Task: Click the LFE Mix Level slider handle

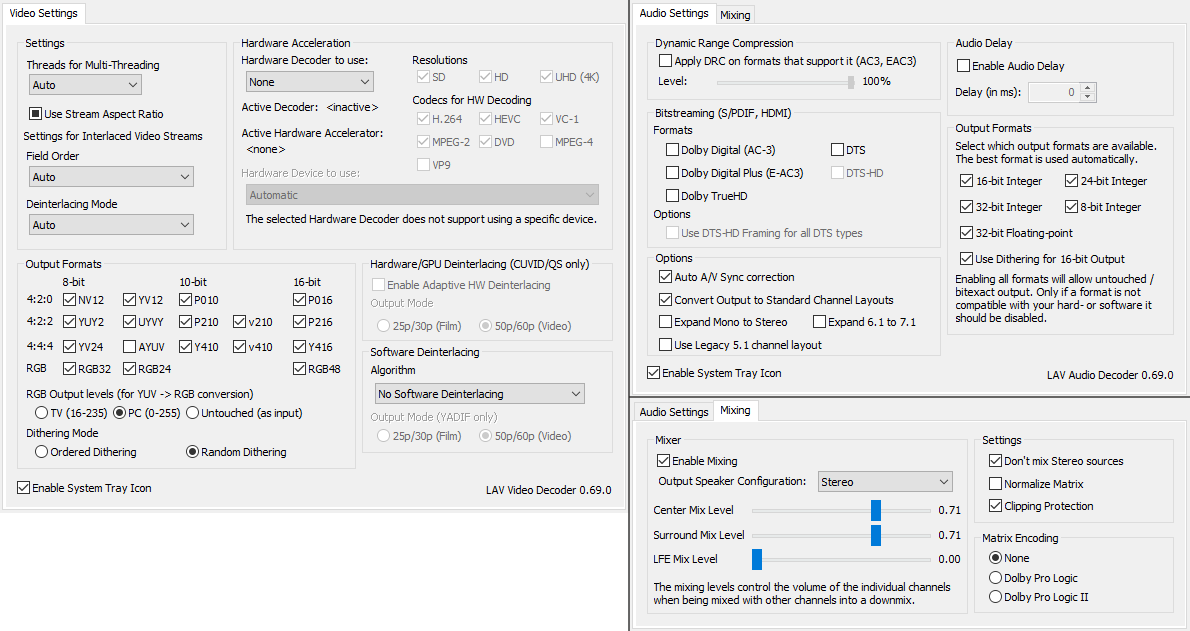Action: click(757, 559)
